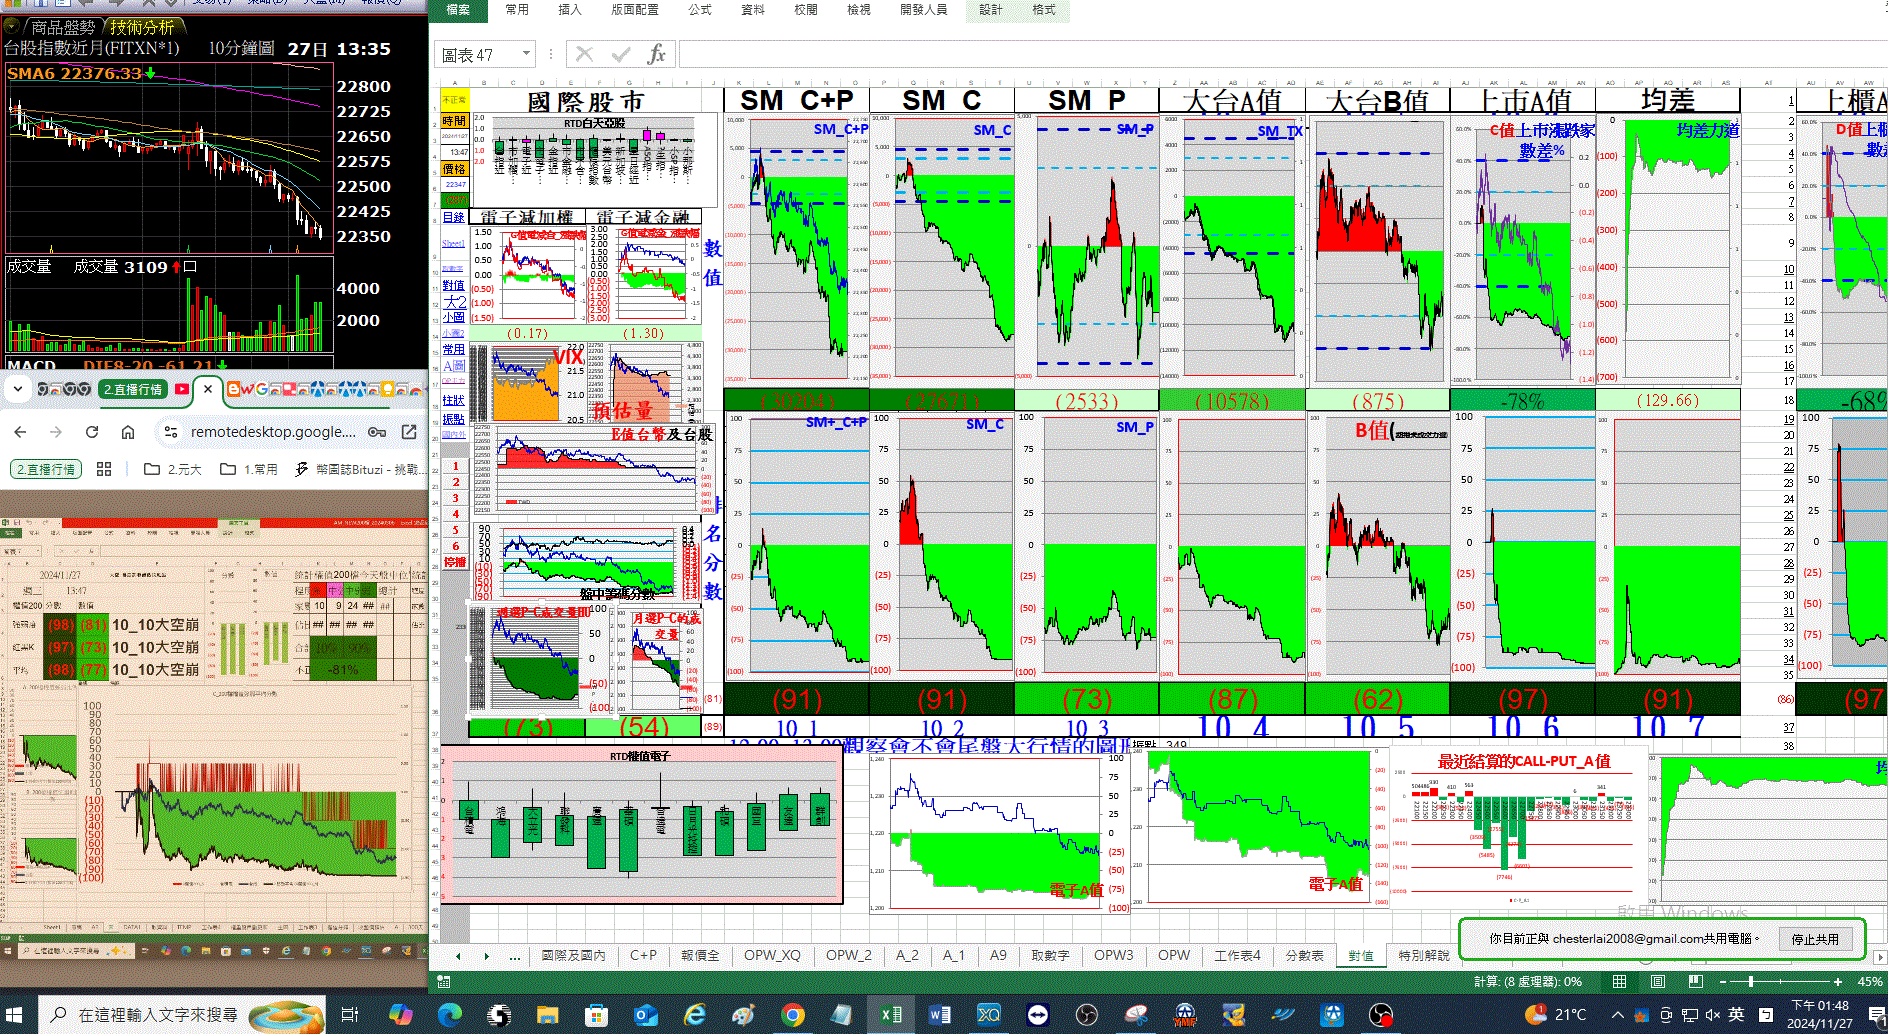Click the Task View icon on taskbar
The width and height of the screenshot is (1888, 1034).
pos(349,1015)
